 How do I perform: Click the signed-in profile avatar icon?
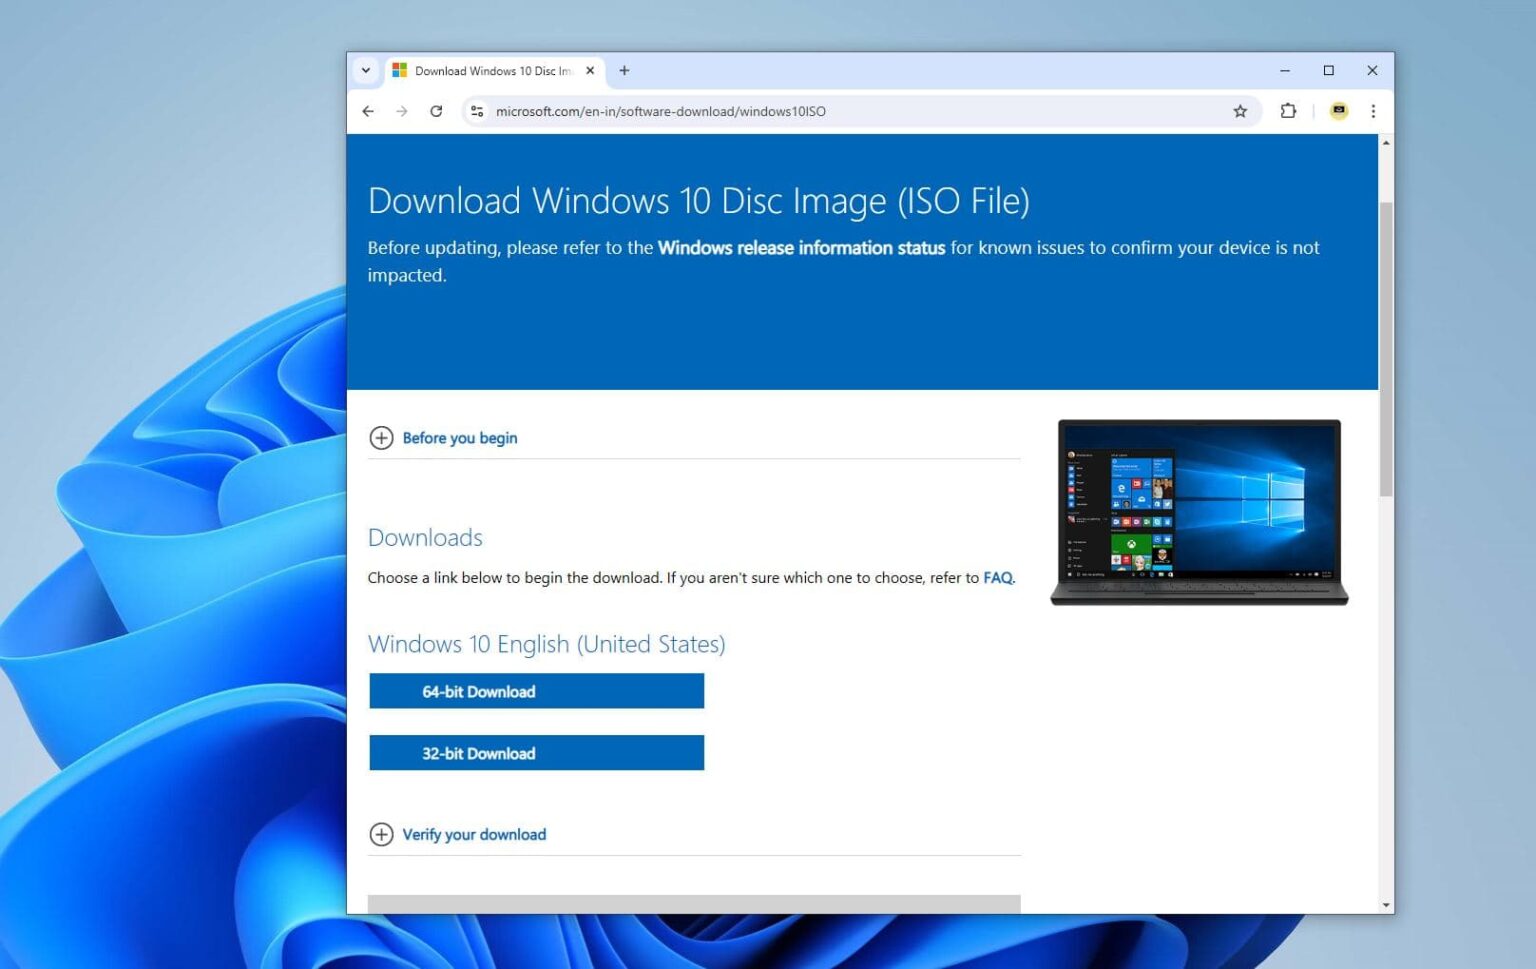coord(1338,111)
